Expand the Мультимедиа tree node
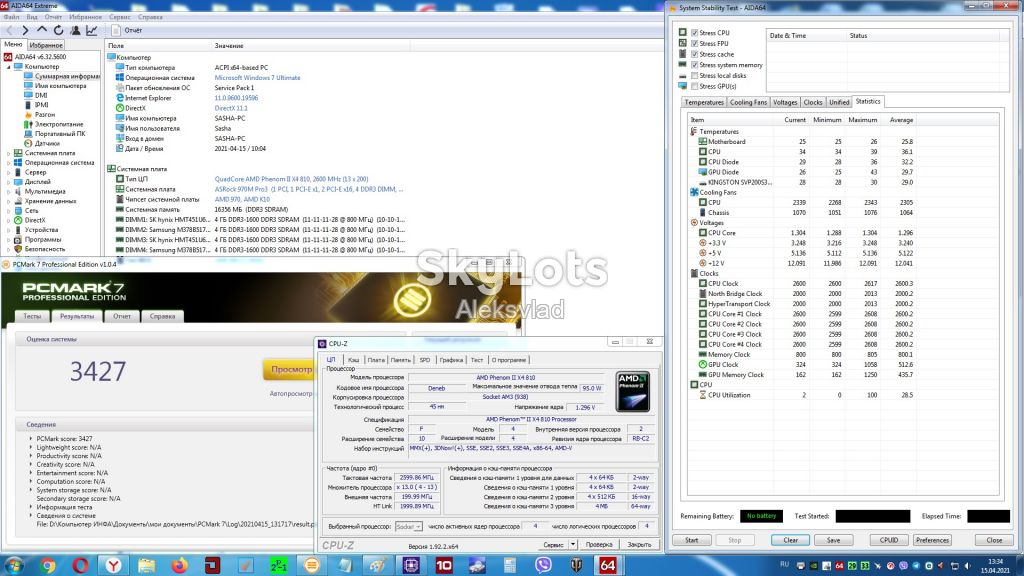This screenshot has height=576, width=1024. [8, 191]
